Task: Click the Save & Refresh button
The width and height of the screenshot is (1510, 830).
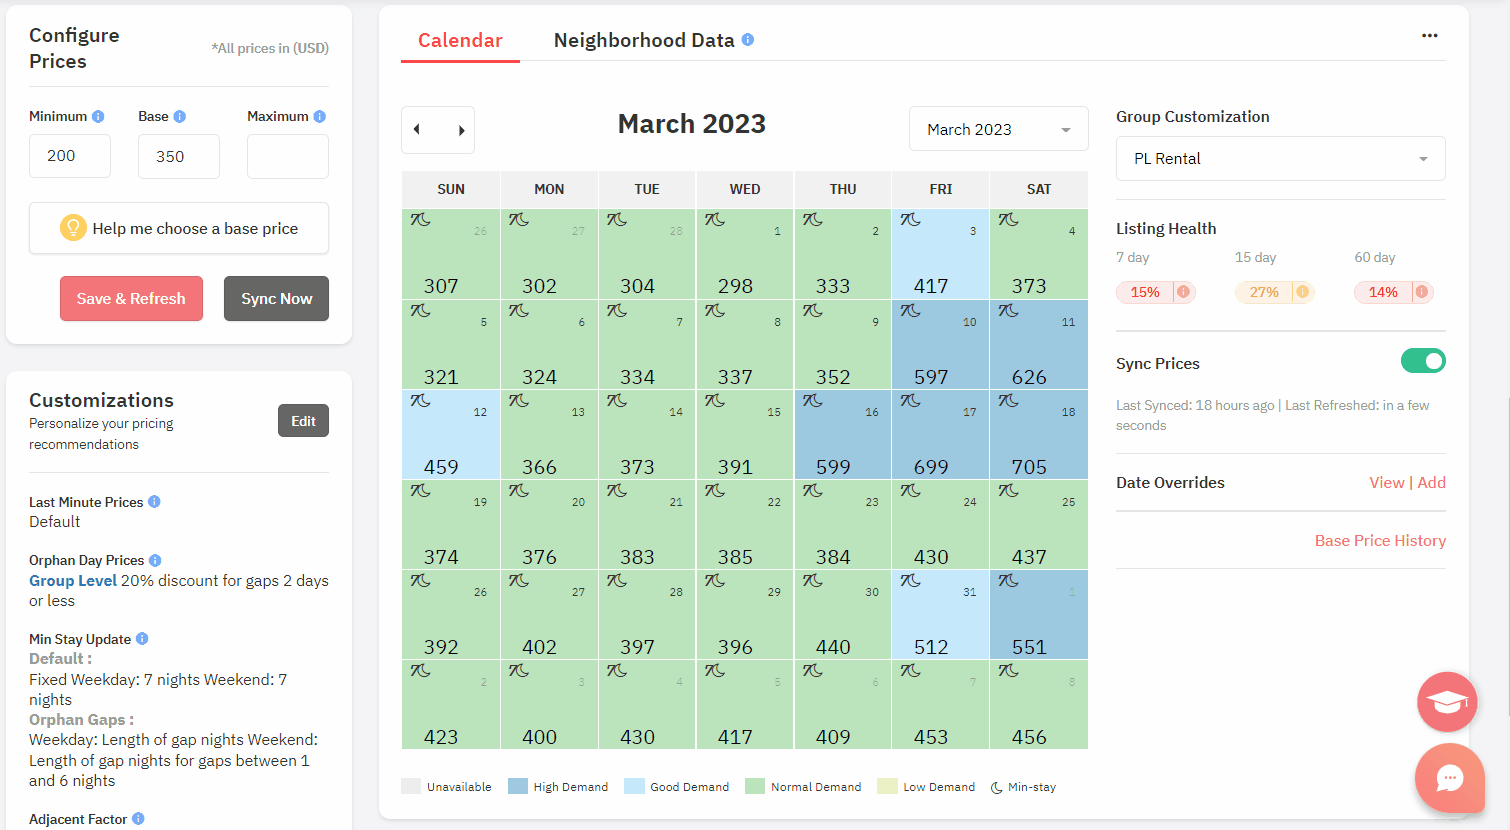Action: 131,298
